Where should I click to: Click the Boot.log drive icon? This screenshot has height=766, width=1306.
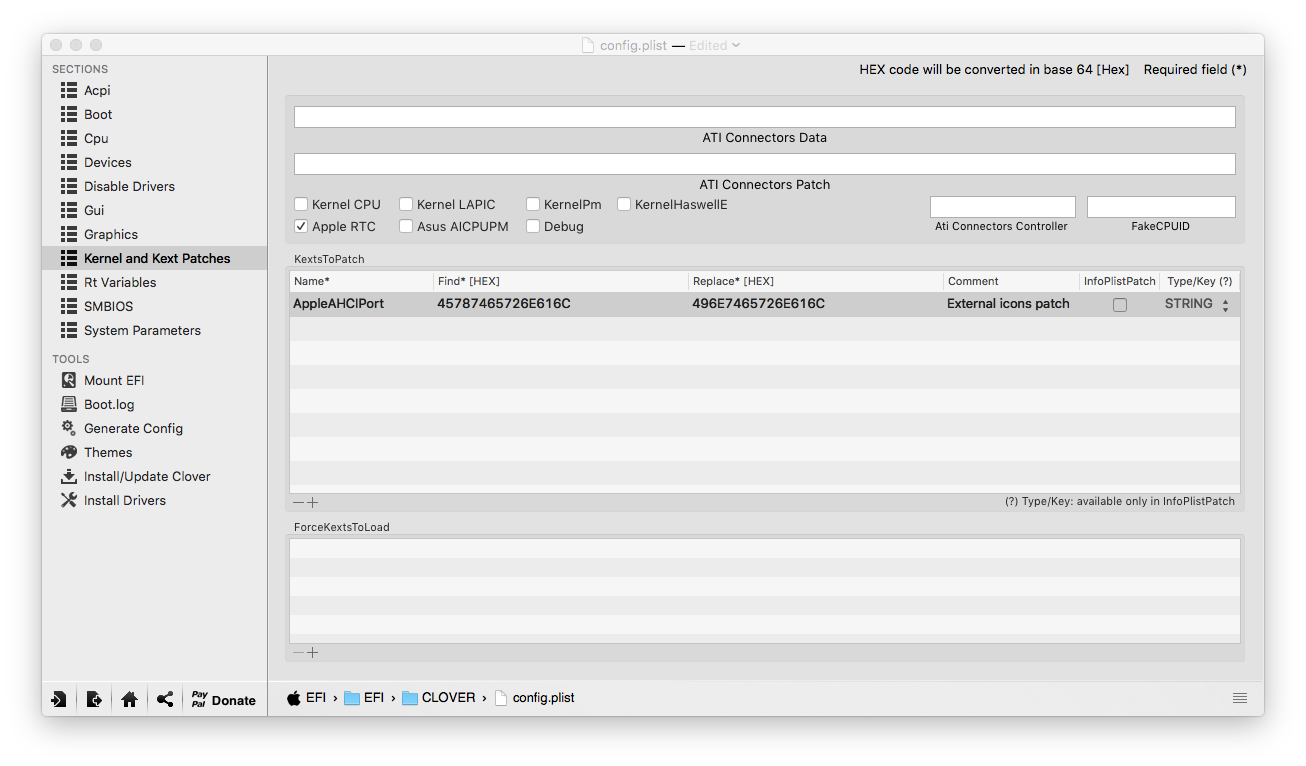(x=69, y=404)
